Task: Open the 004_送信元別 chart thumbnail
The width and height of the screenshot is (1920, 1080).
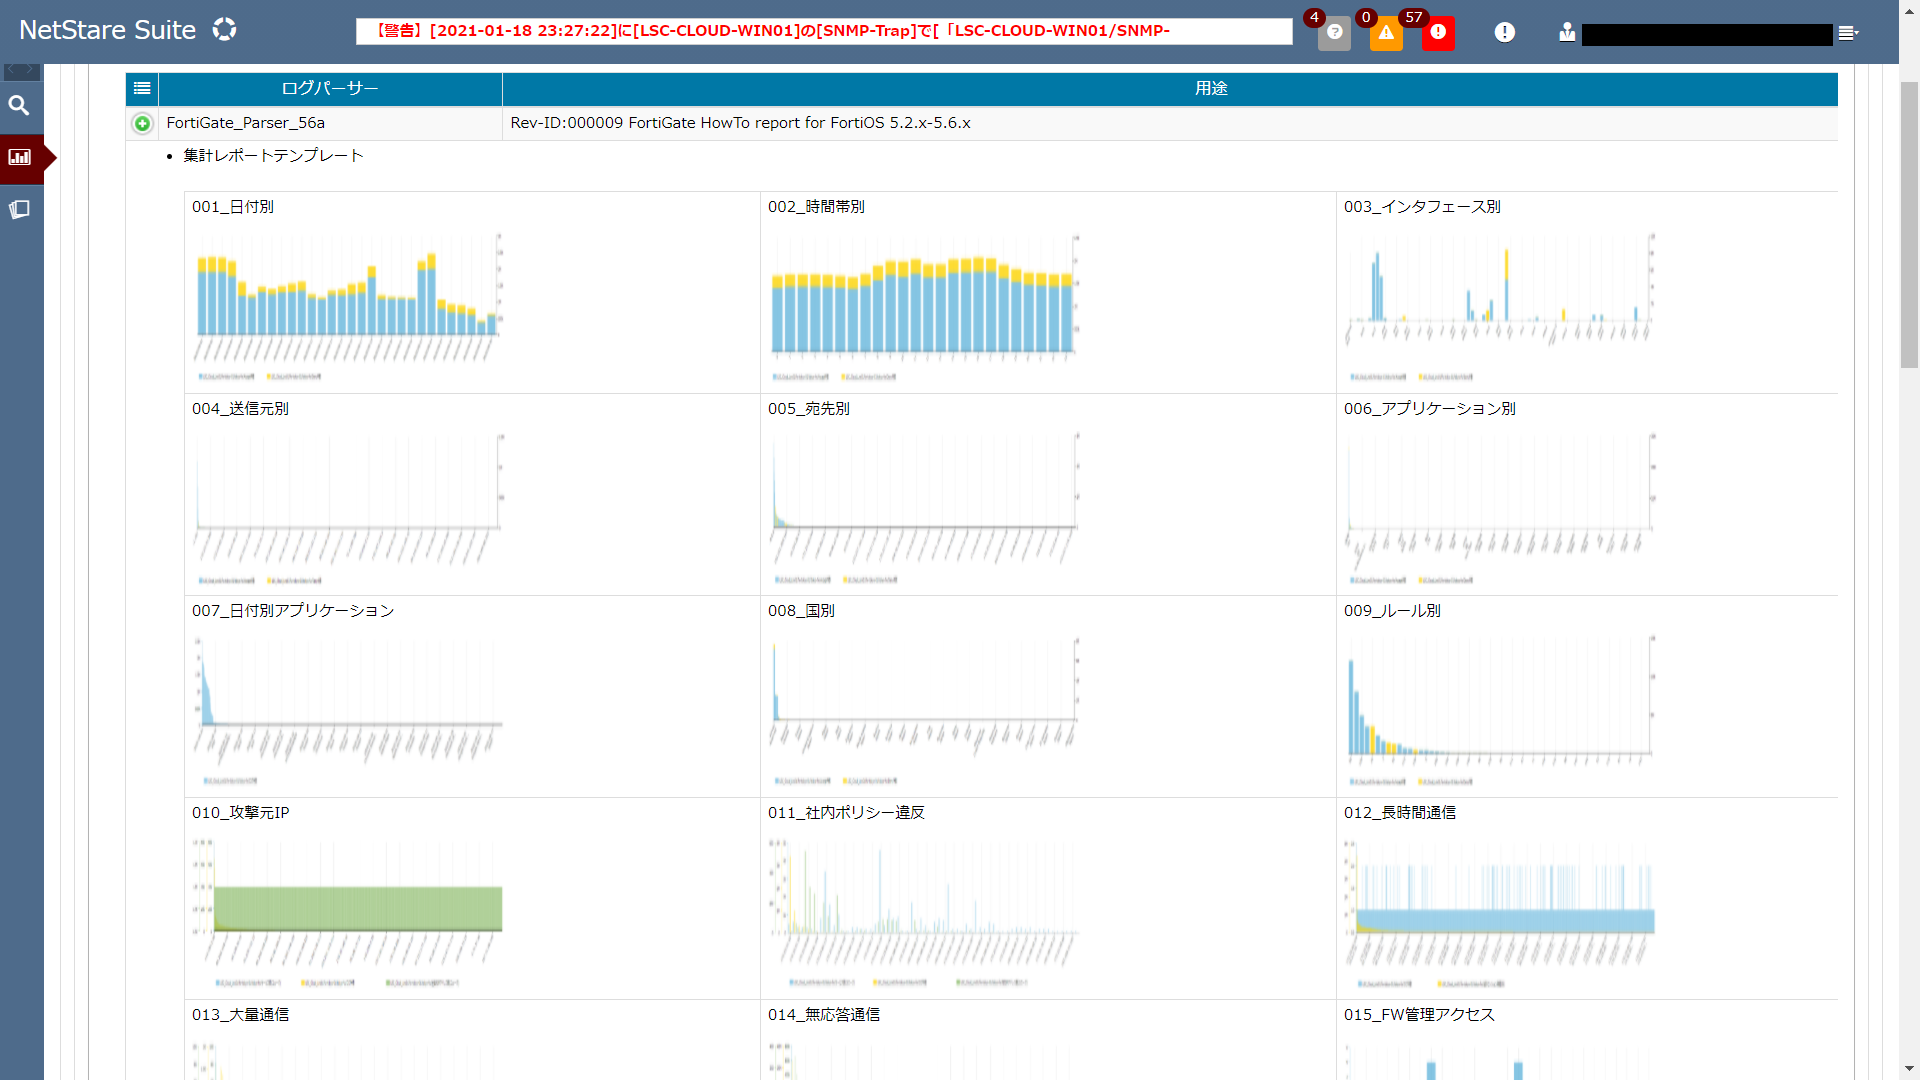Action: point(348,507)
